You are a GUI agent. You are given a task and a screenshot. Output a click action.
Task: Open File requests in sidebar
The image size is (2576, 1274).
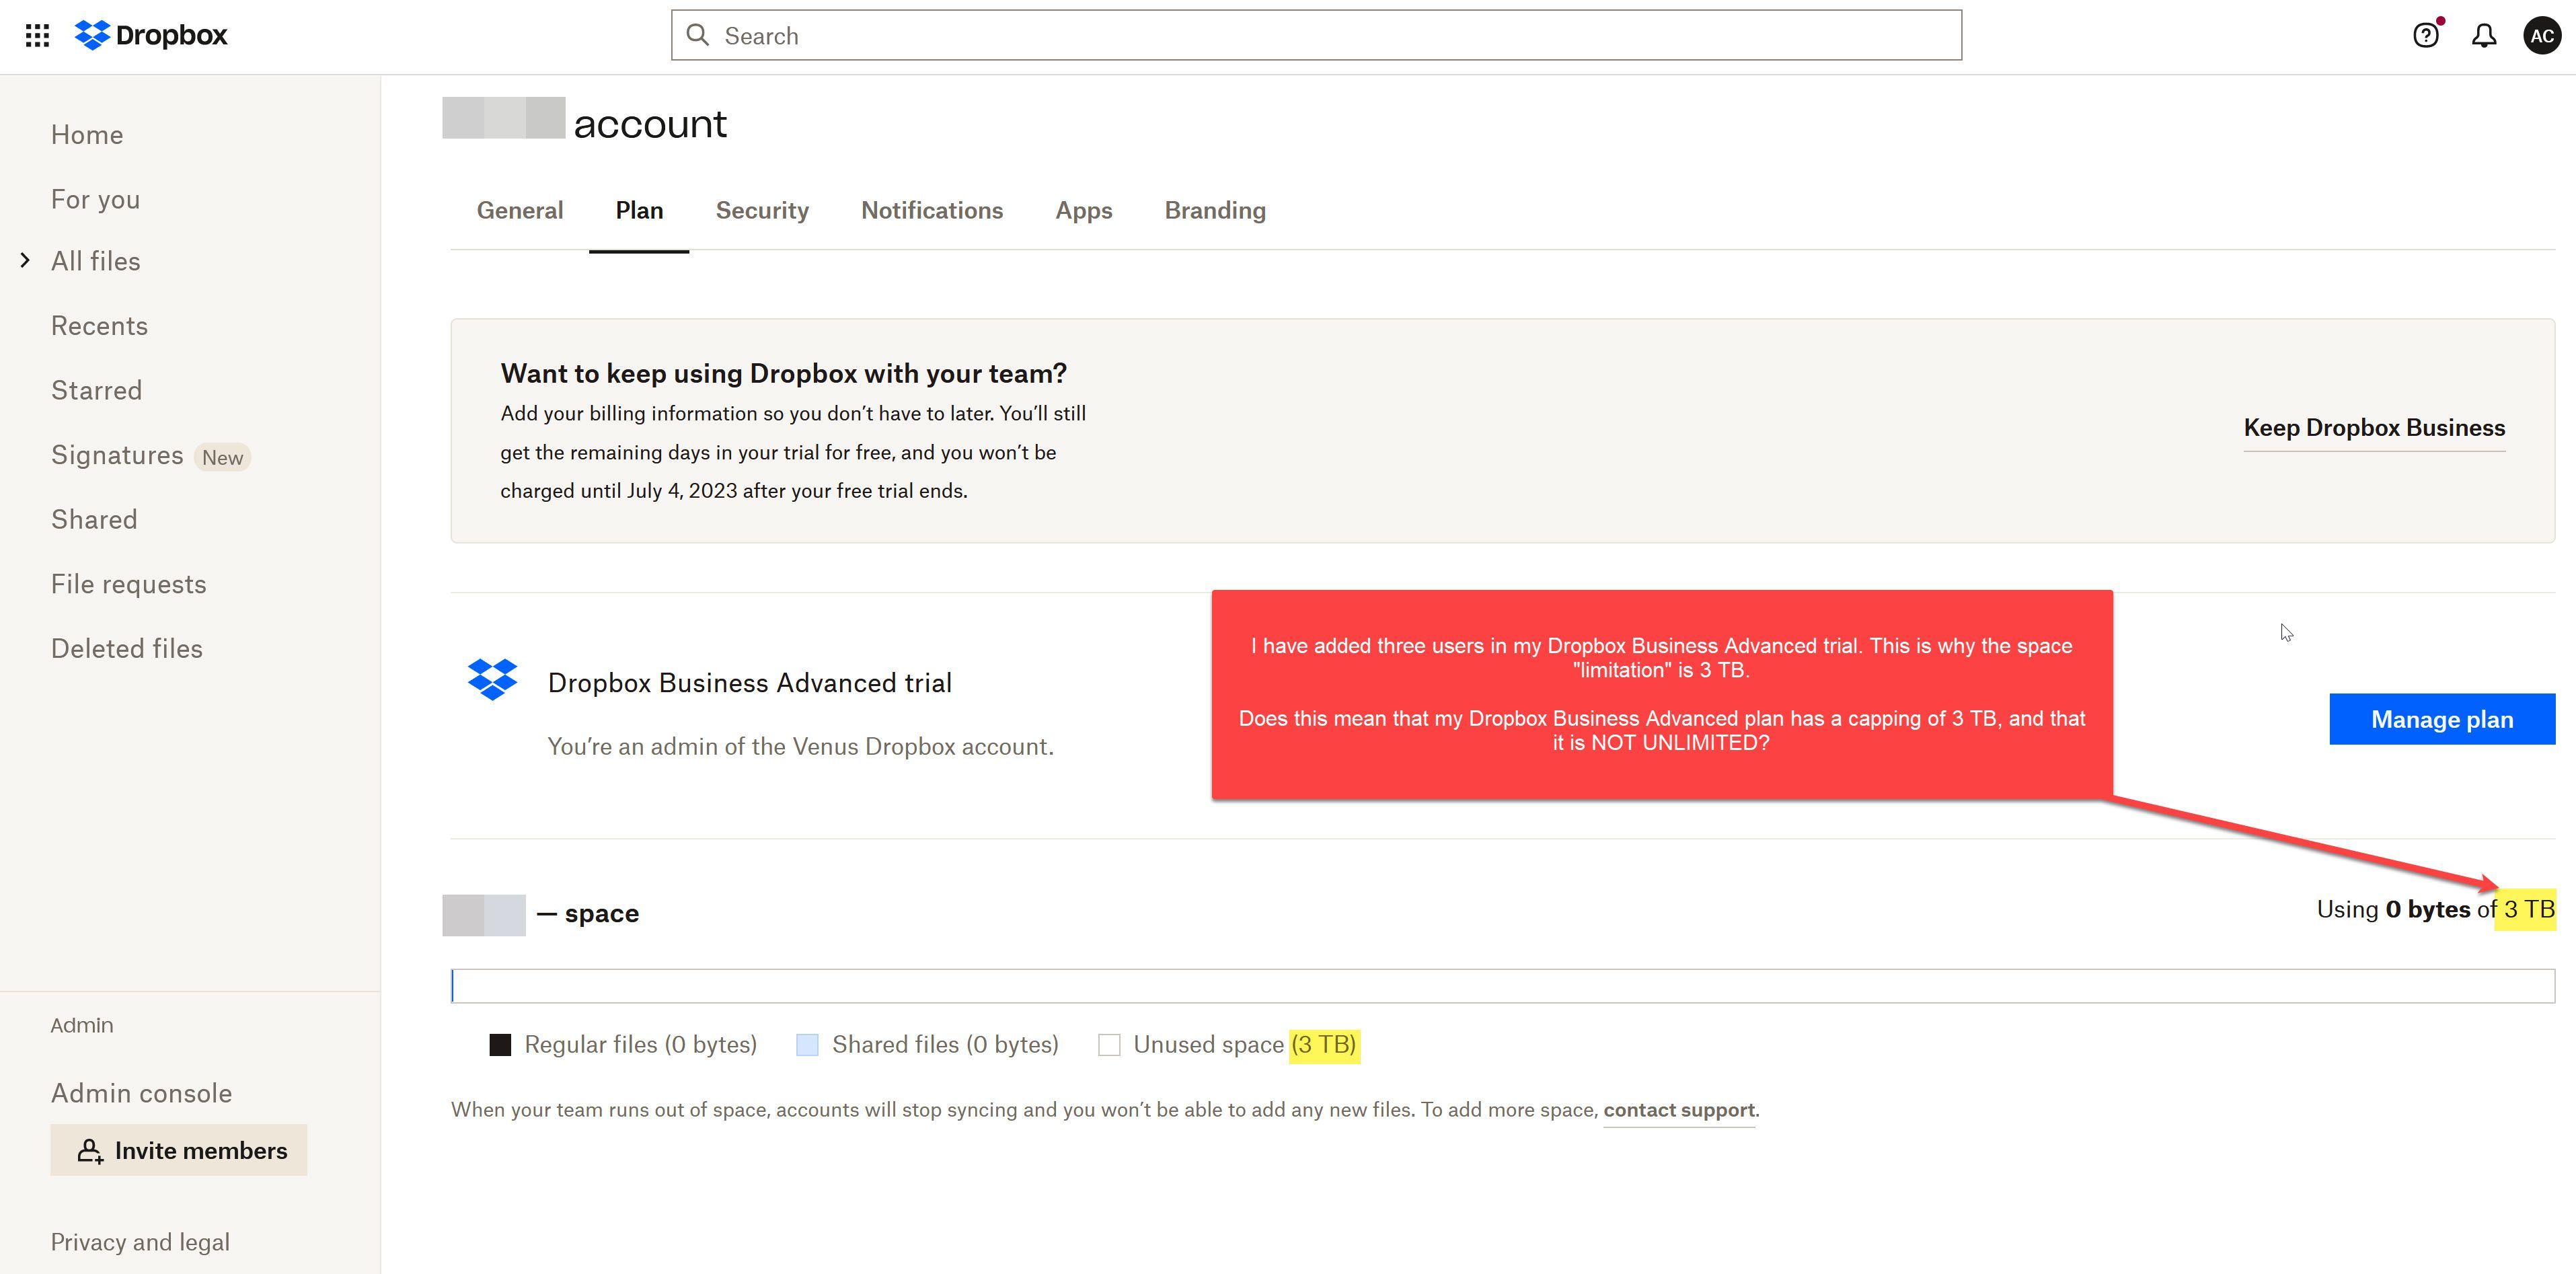click(128, 584)
